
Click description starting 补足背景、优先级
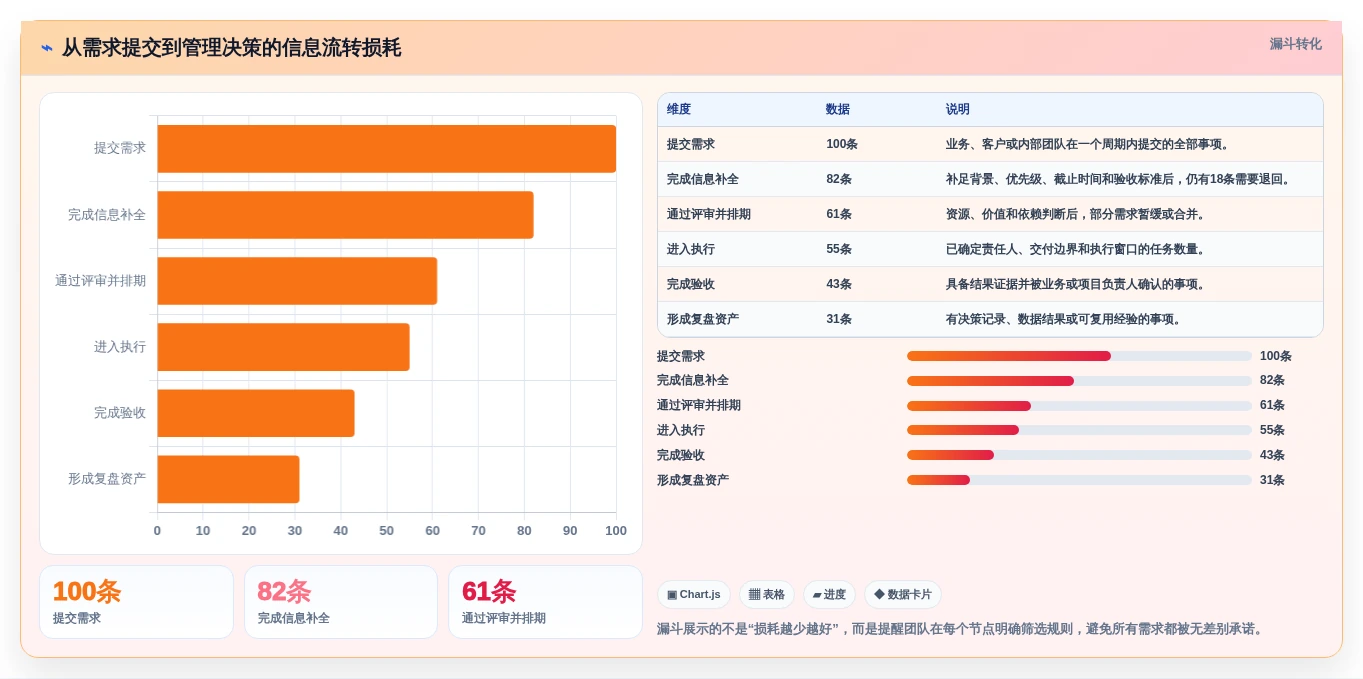1121,179
